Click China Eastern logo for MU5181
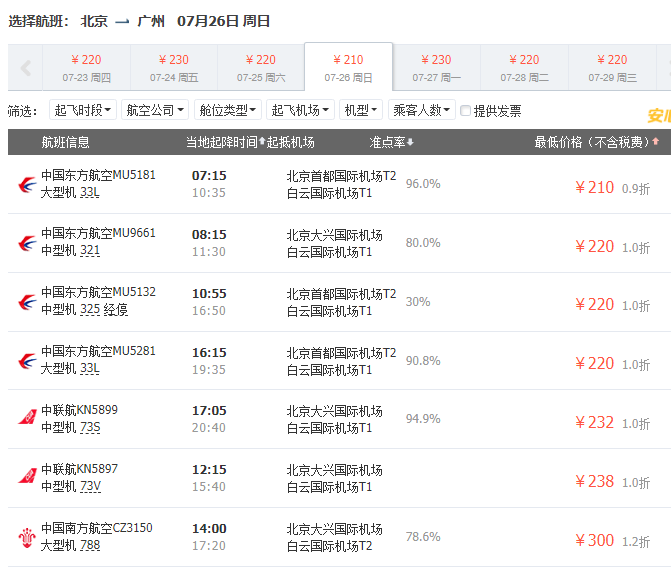671x569 pixels. (x=27, y=184)
